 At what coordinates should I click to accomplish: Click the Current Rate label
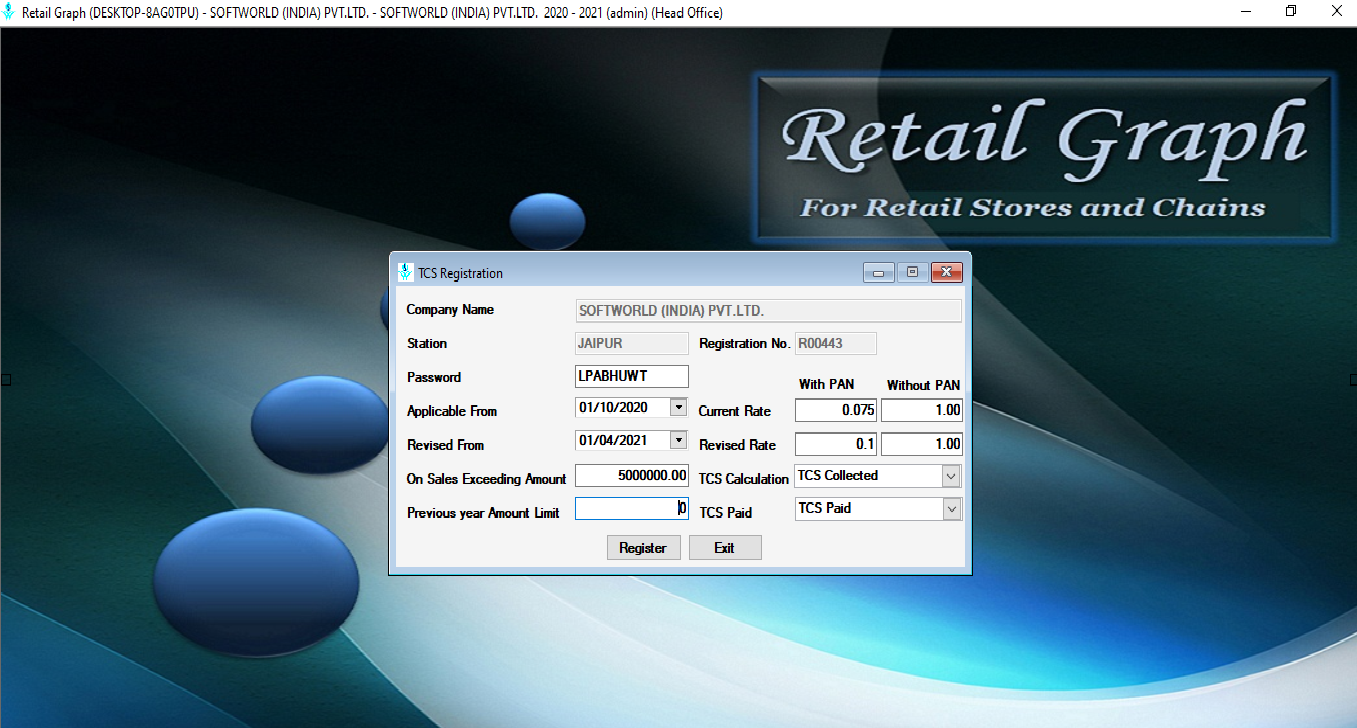735,411
